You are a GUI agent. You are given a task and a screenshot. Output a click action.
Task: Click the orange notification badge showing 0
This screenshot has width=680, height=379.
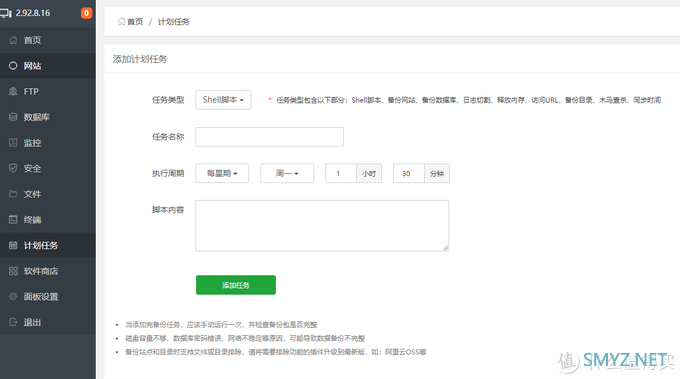[86, 13]
